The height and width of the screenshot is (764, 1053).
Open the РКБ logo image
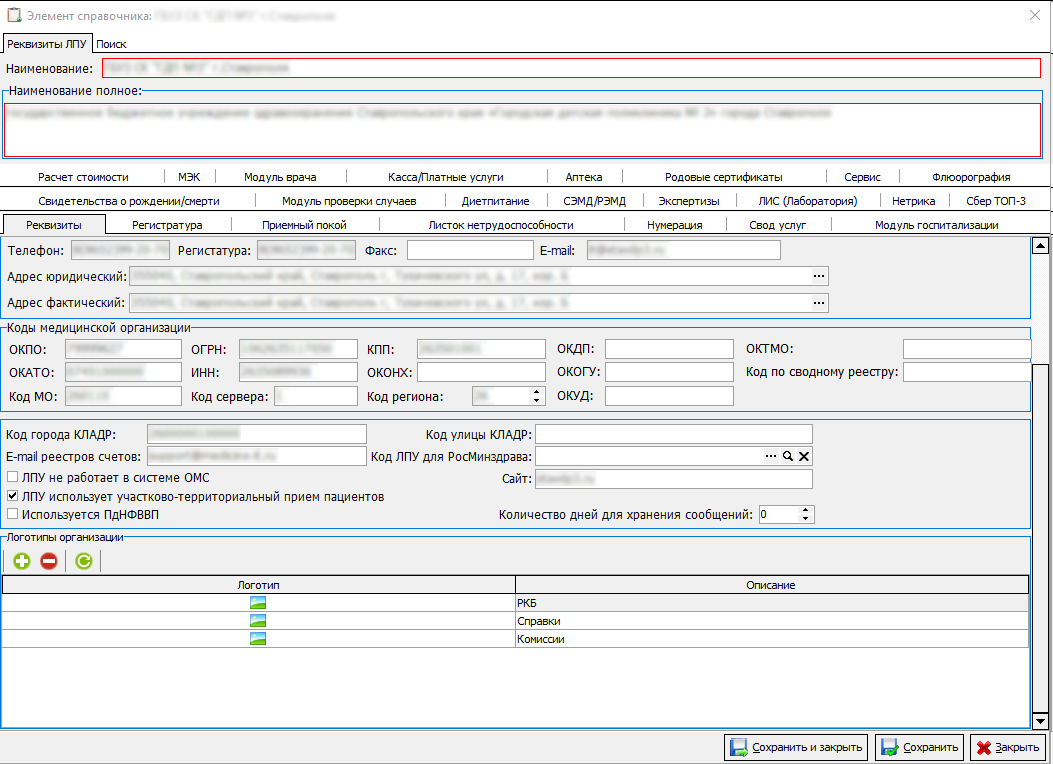258,603
